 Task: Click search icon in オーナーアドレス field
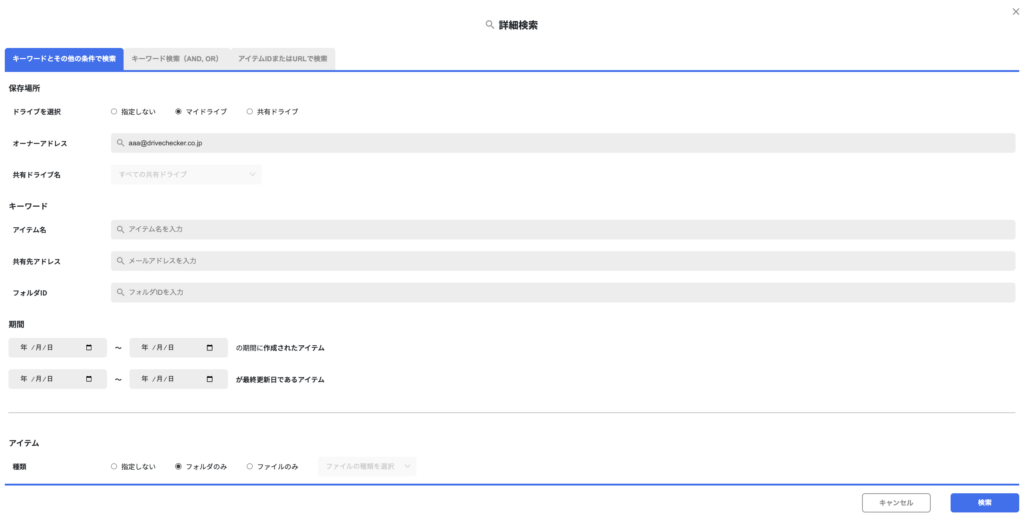coord(120,143)
